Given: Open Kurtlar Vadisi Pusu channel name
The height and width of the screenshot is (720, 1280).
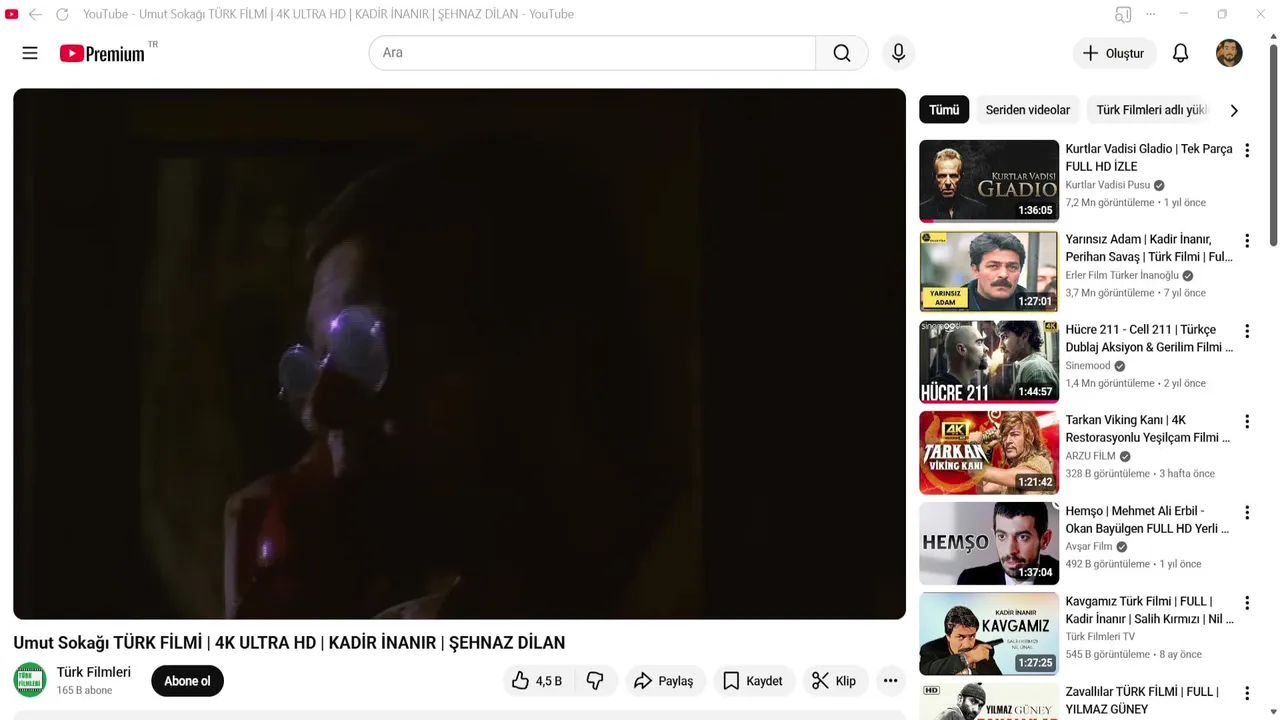Looking at the screenshot, I should (x=1107, y=185).
